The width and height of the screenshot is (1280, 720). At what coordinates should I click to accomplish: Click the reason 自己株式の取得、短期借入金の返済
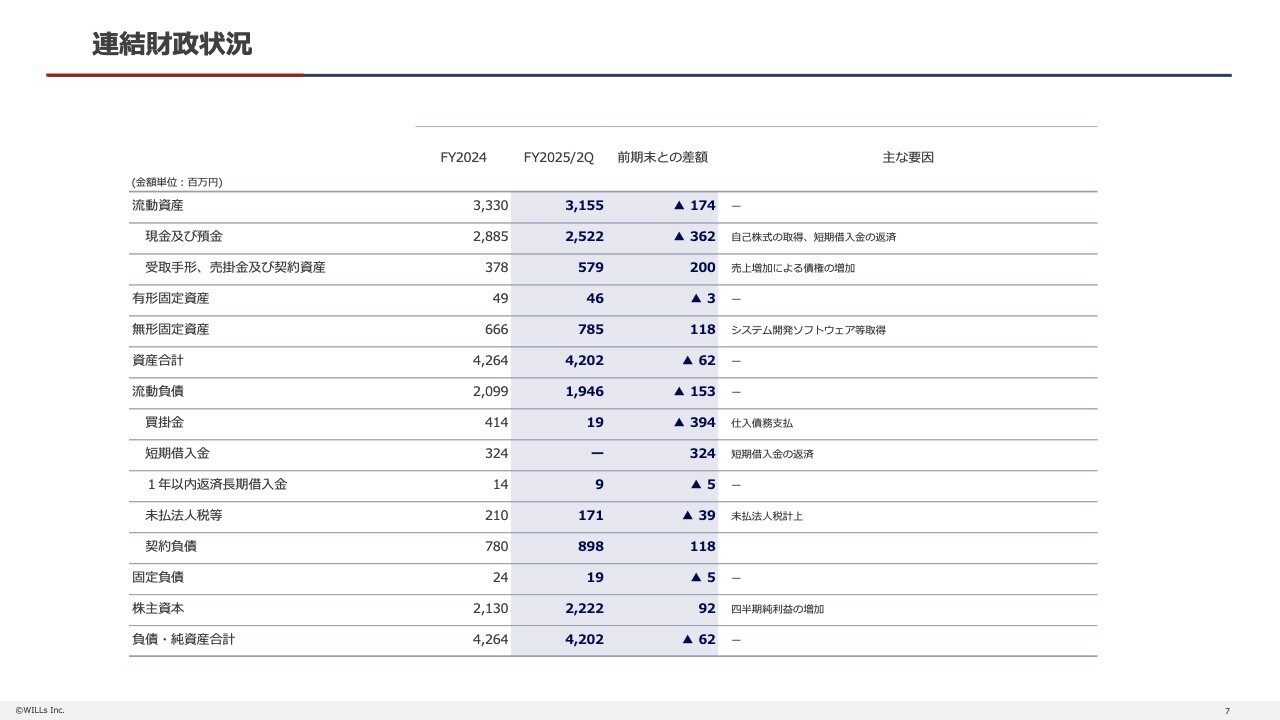click(x=814, y=238)
